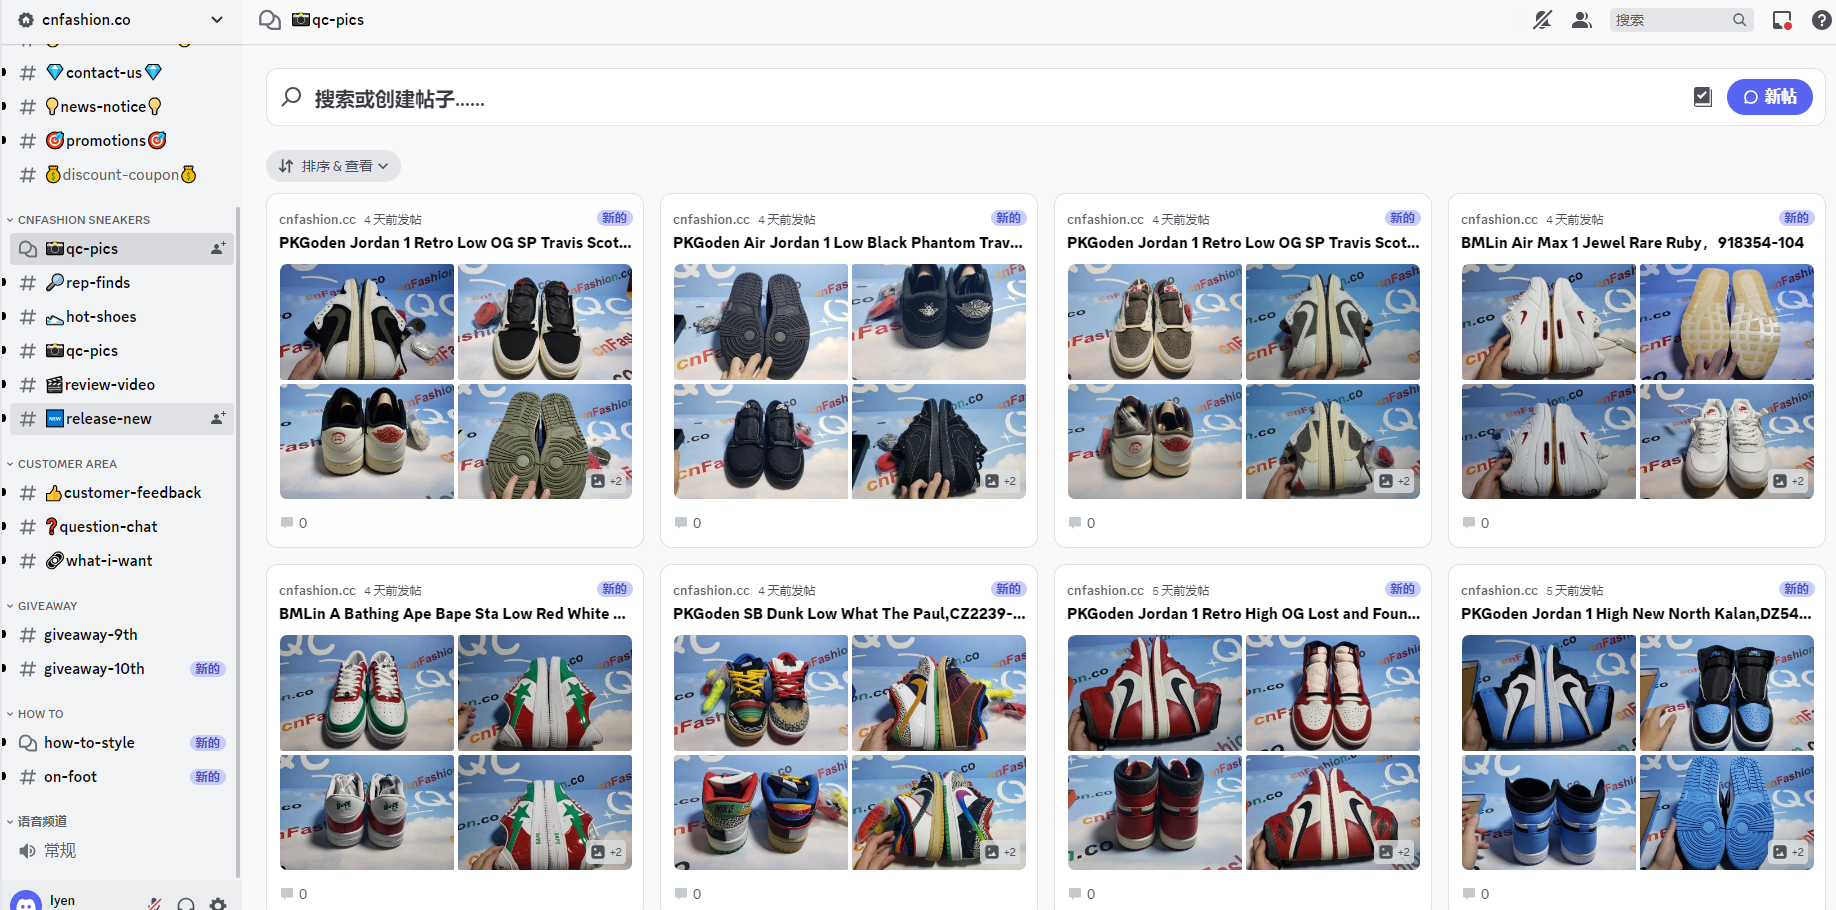Click the forum icon of how-to-style channel

coord(28,743)
